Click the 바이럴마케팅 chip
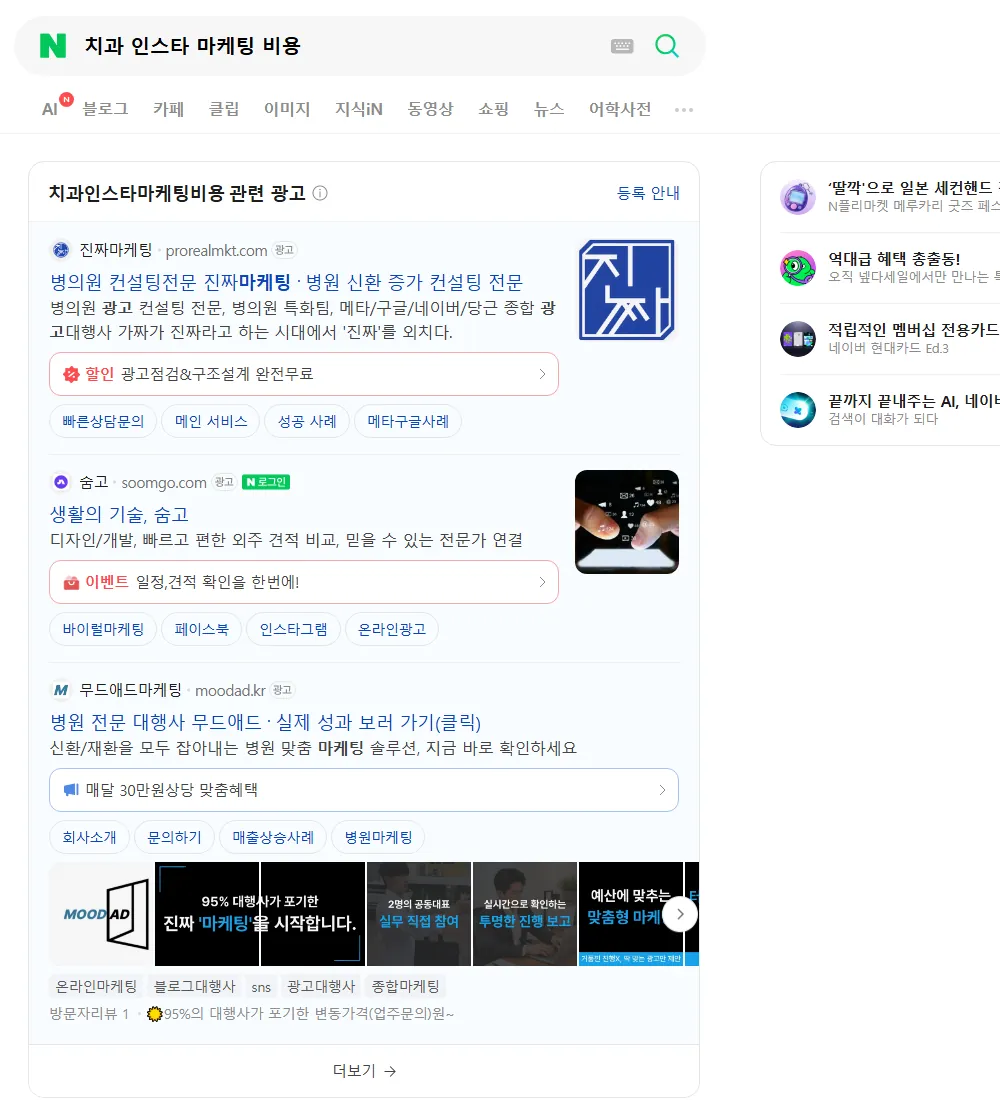1000x1100 pixels. (x=103, y=629)
